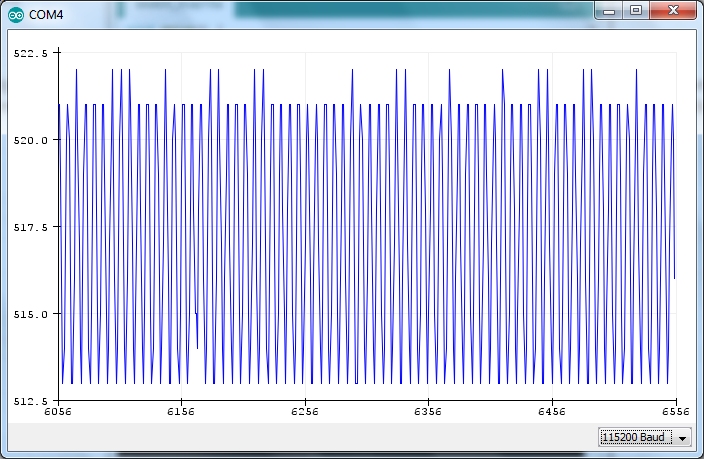Click the 522.5 y-axis label

(29, 52)
